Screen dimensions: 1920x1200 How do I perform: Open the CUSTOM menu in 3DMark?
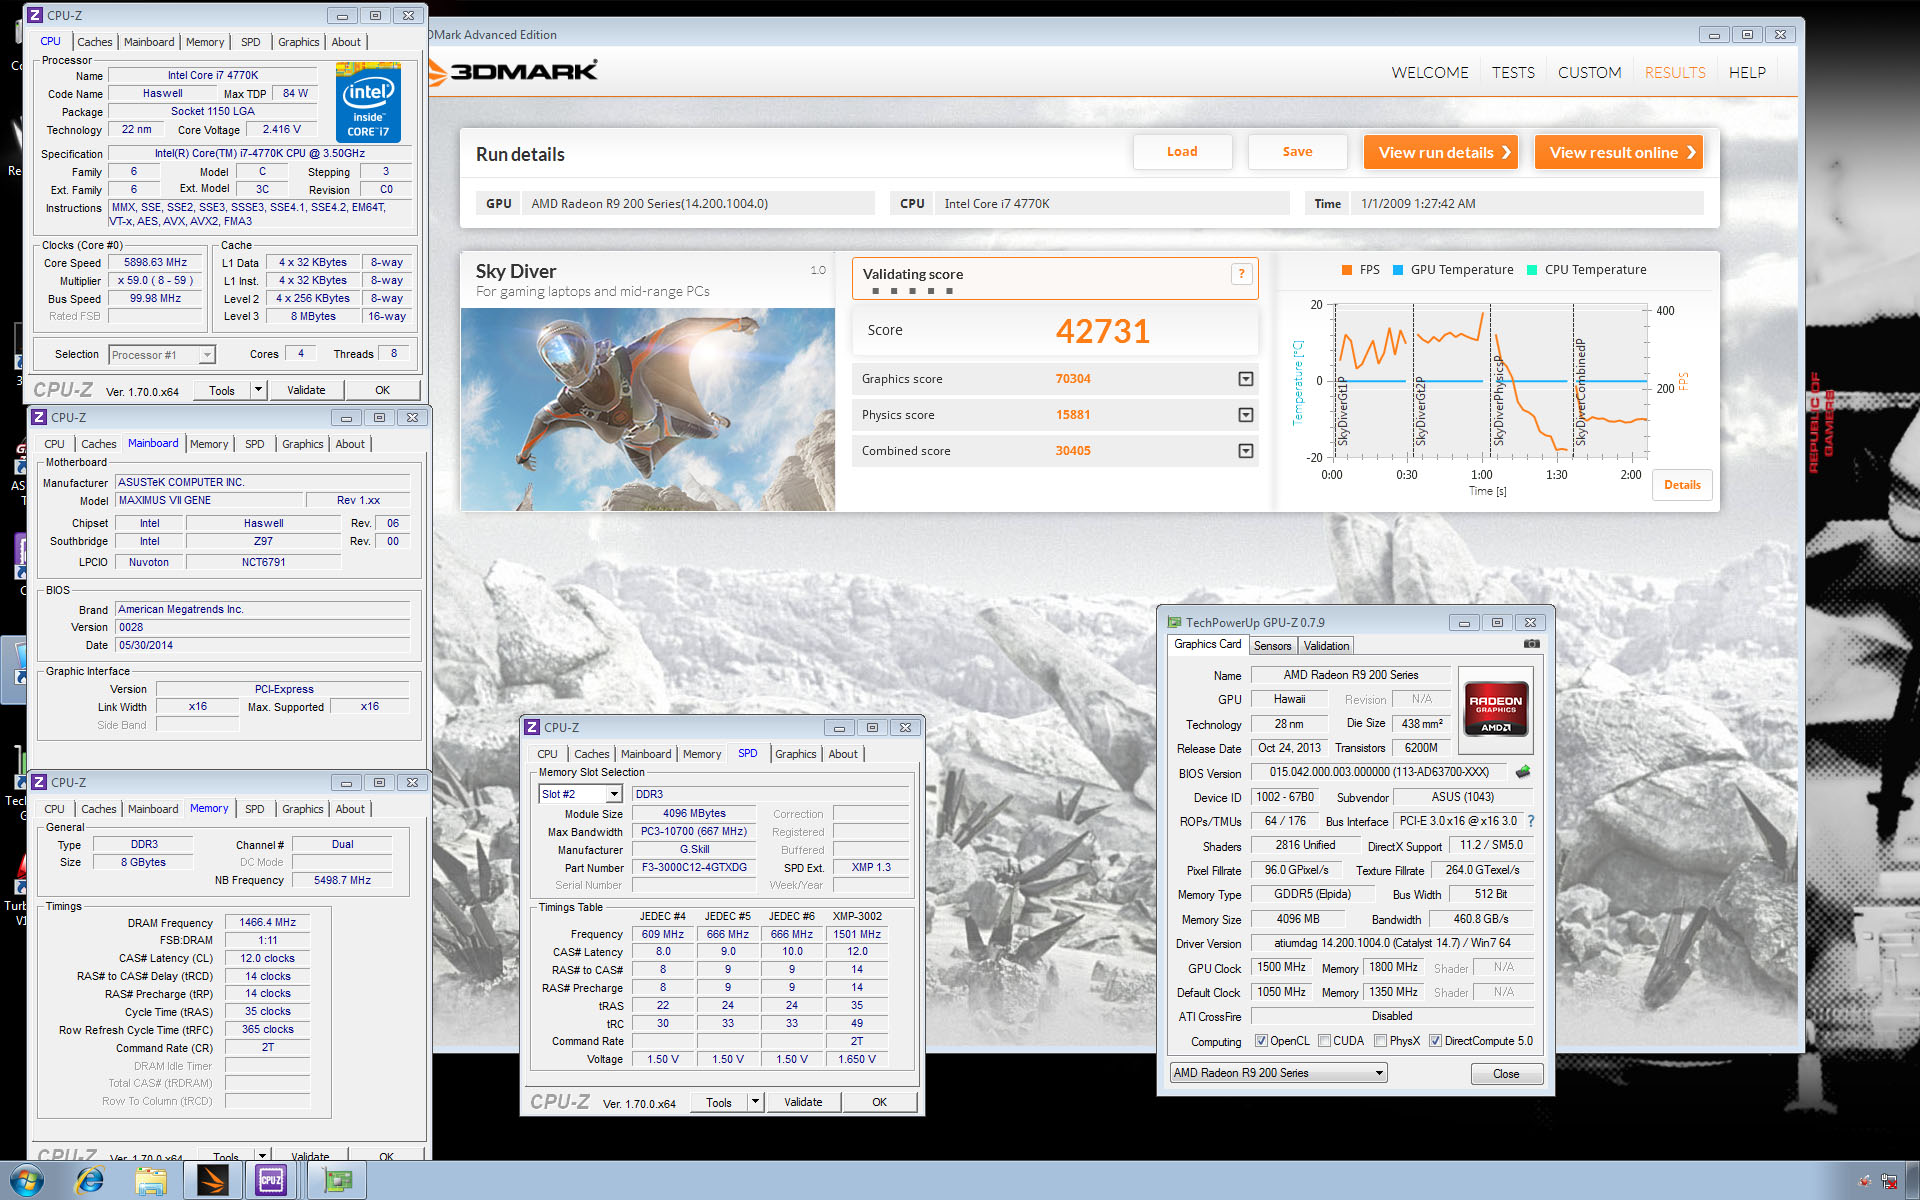pyautogui.click(x=1589, y=73)
